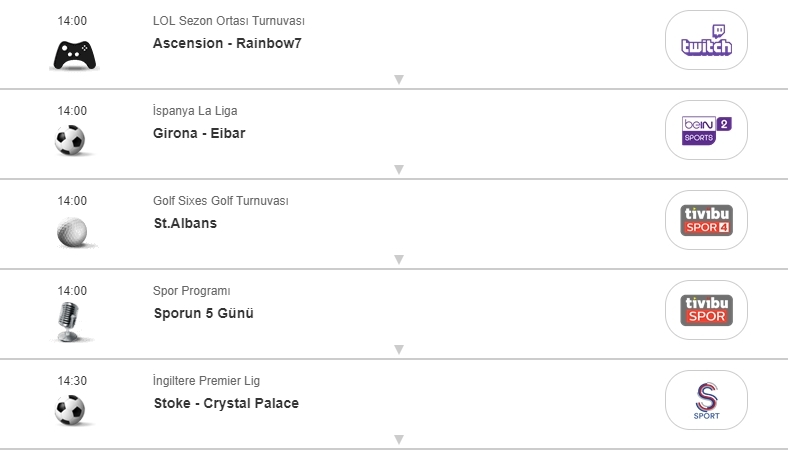This screenshot has width=788, height=450.
Task: Open the Ascension - Rainbow7 match title
Action: point(225,43)
